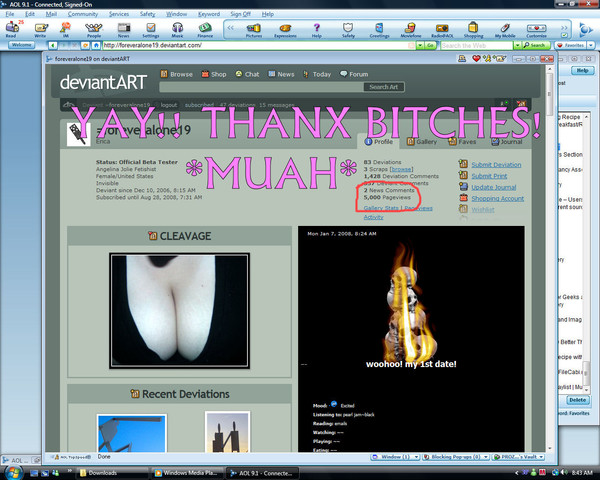Open the Shopping Account link
600x480 pixels.
point(497,198)
